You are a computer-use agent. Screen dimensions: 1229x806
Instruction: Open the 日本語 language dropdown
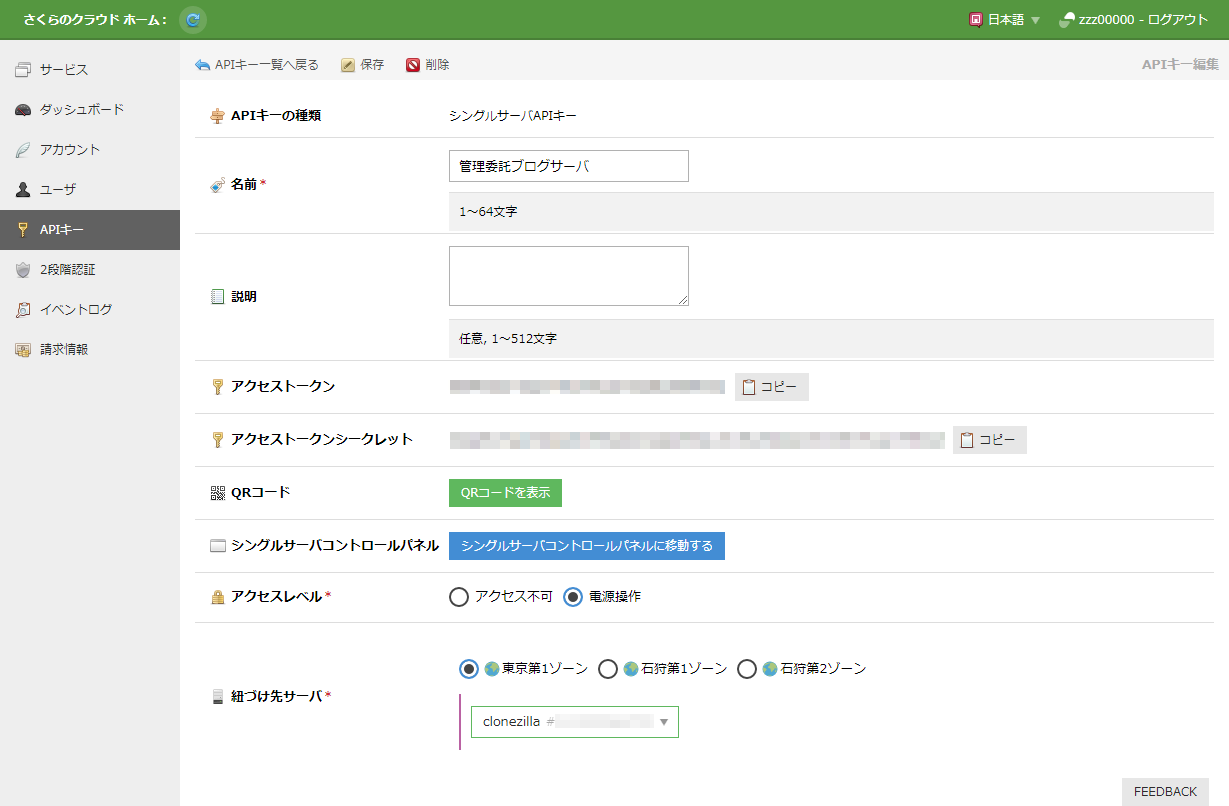coord(1005,20)
